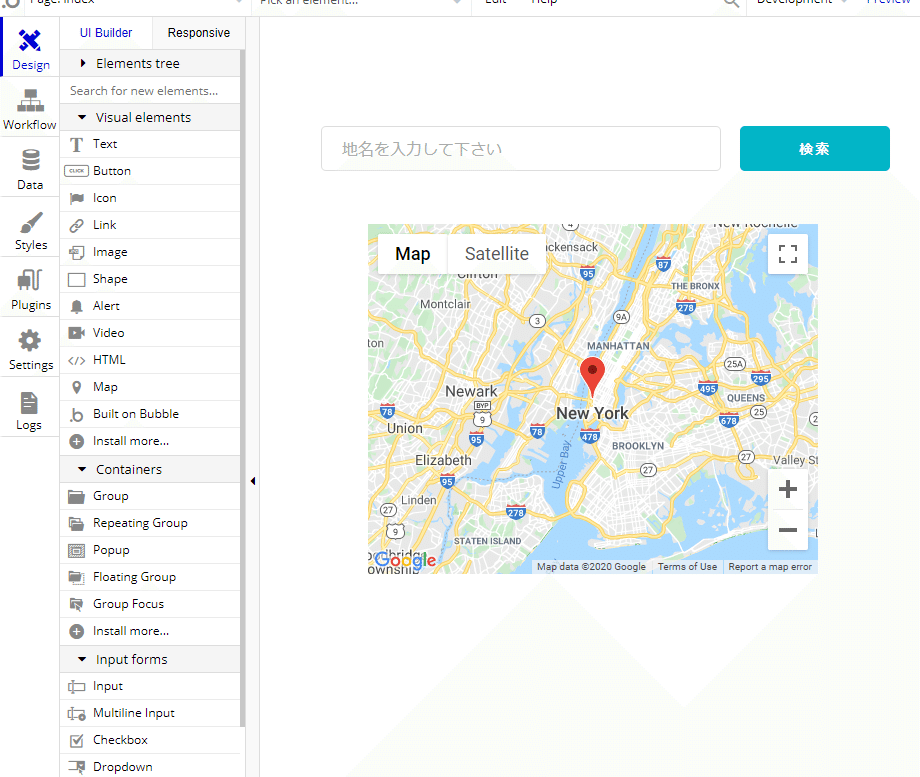Viewport: 920px width, 777px height.
Task: Open the Google logo link on map
Action: point(405,560)
